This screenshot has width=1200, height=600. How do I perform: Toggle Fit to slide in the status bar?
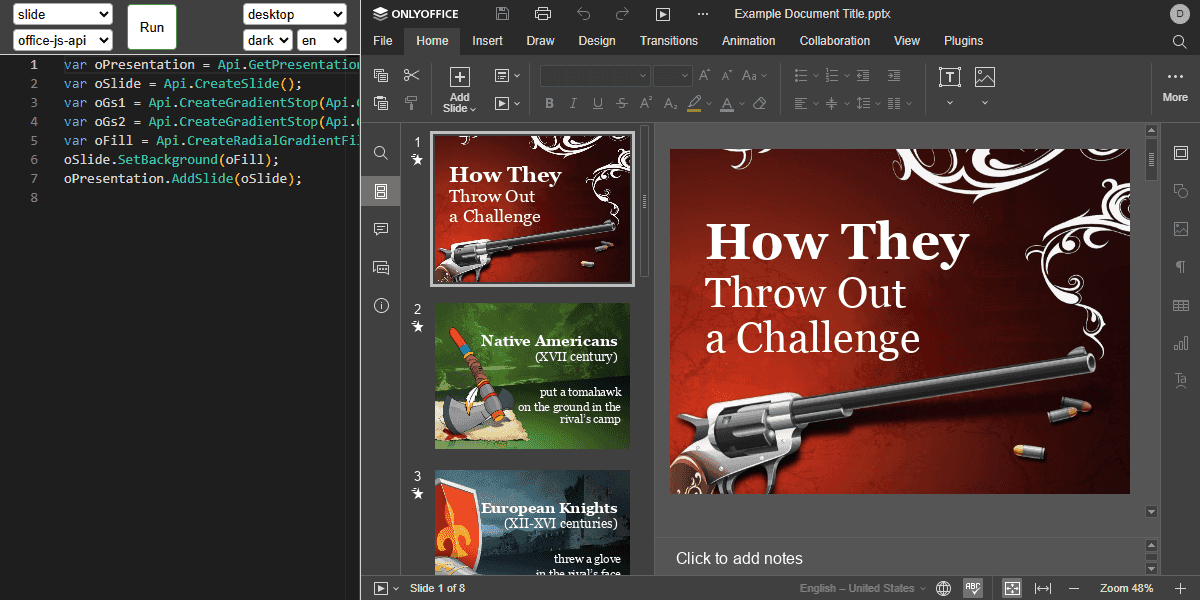pyautogui.click(x=1012, y=588)
